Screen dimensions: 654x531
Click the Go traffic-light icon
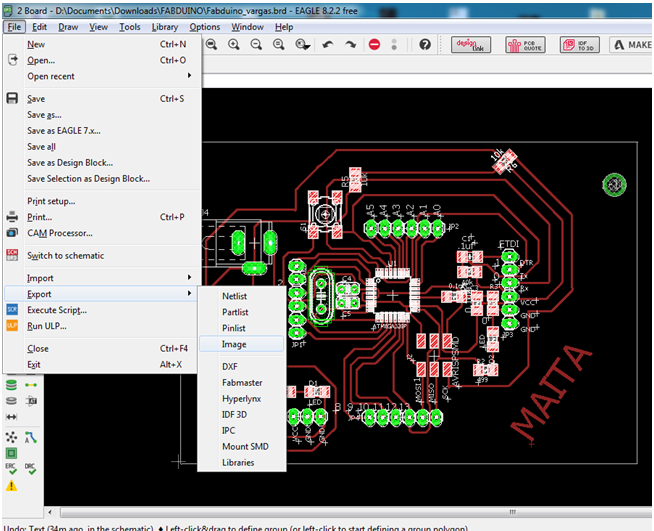click(394, 45)
